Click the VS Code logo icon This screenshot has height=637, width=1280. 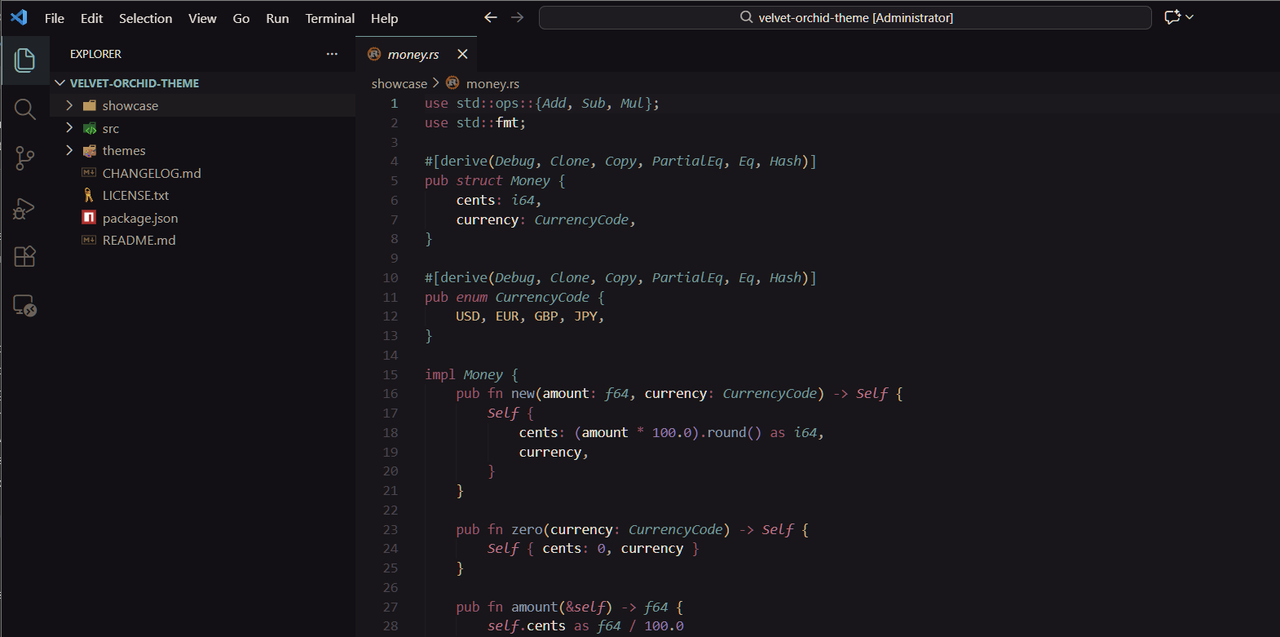click(19, 18)
